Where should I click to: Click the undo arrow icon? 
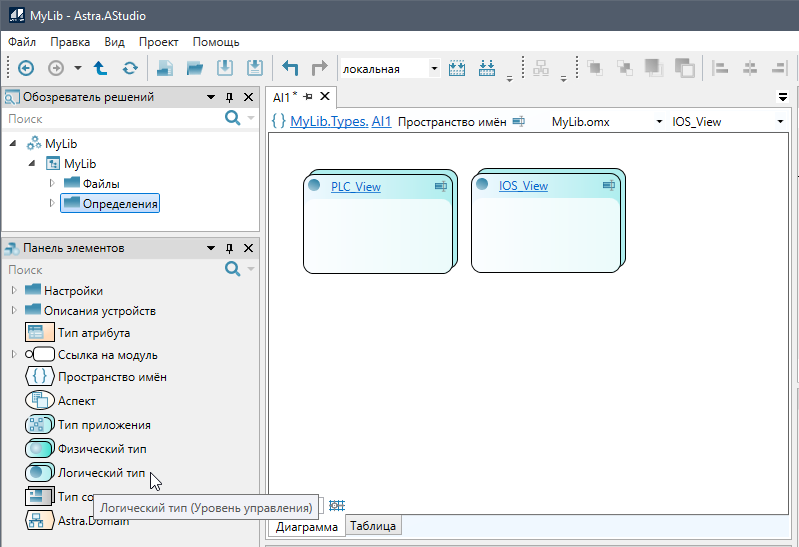(290, 68)
